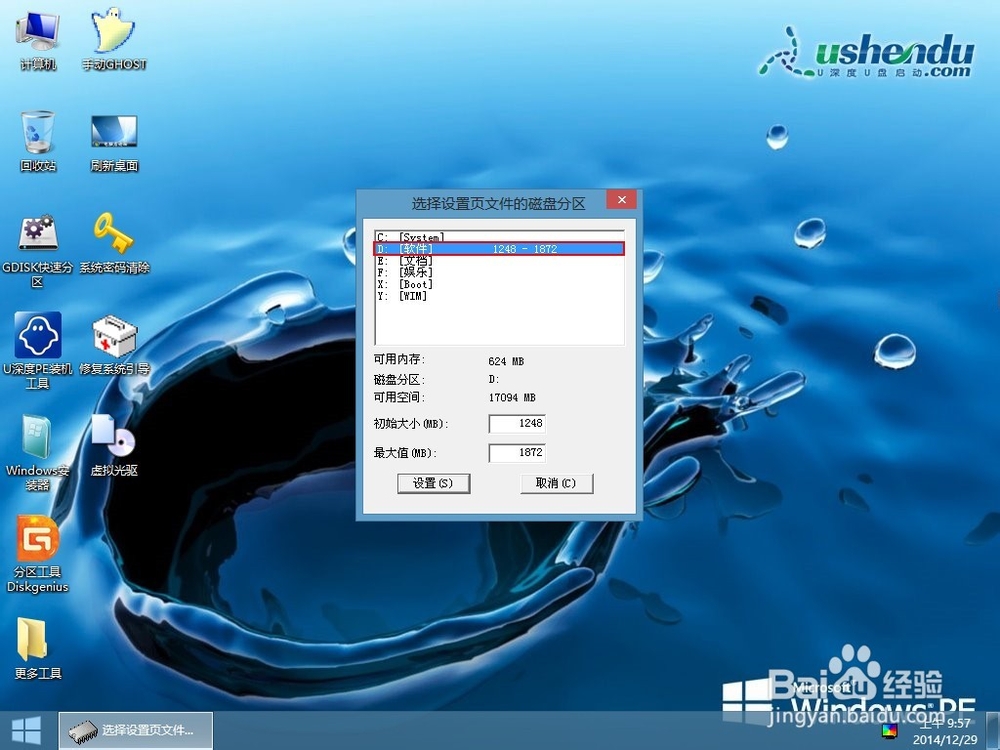1000x750 pixels.
Task: Select partition D: [软件] row
Action: coord(499,249)
